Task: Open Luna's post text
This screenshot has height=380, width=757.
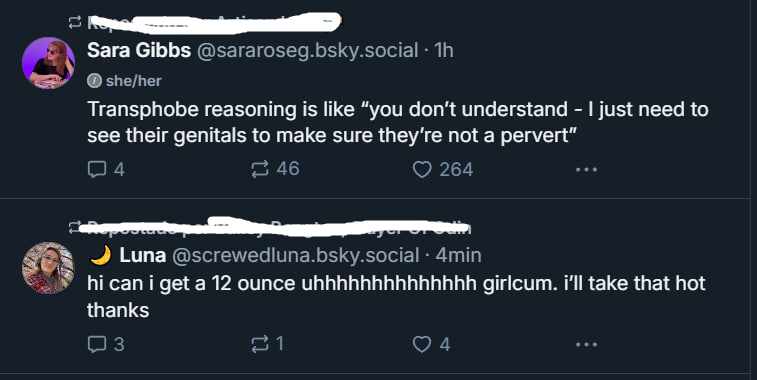Action: pos(396,296)
